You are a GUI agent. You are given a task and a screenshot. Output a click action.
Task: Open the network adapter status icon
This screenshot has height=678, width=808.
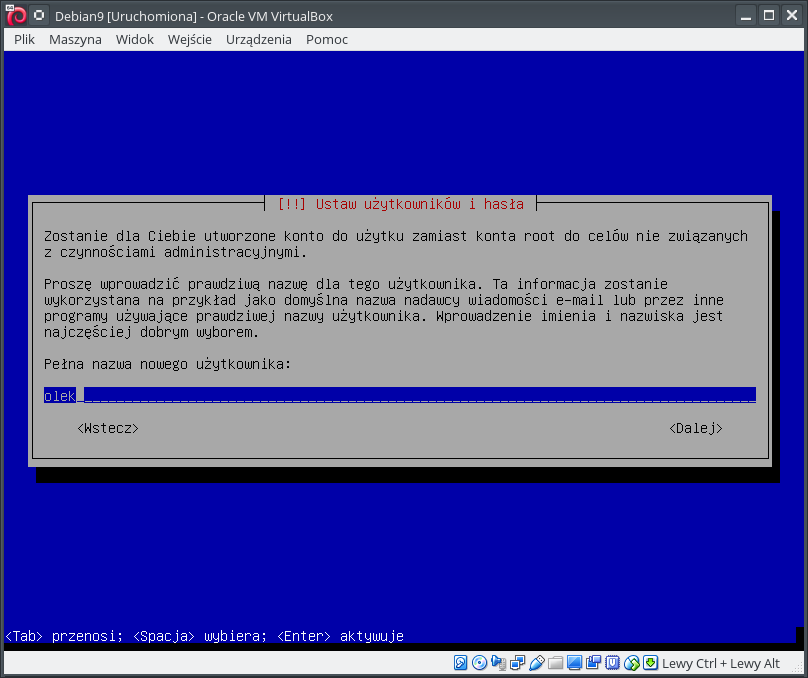click(x=517, y=663)
